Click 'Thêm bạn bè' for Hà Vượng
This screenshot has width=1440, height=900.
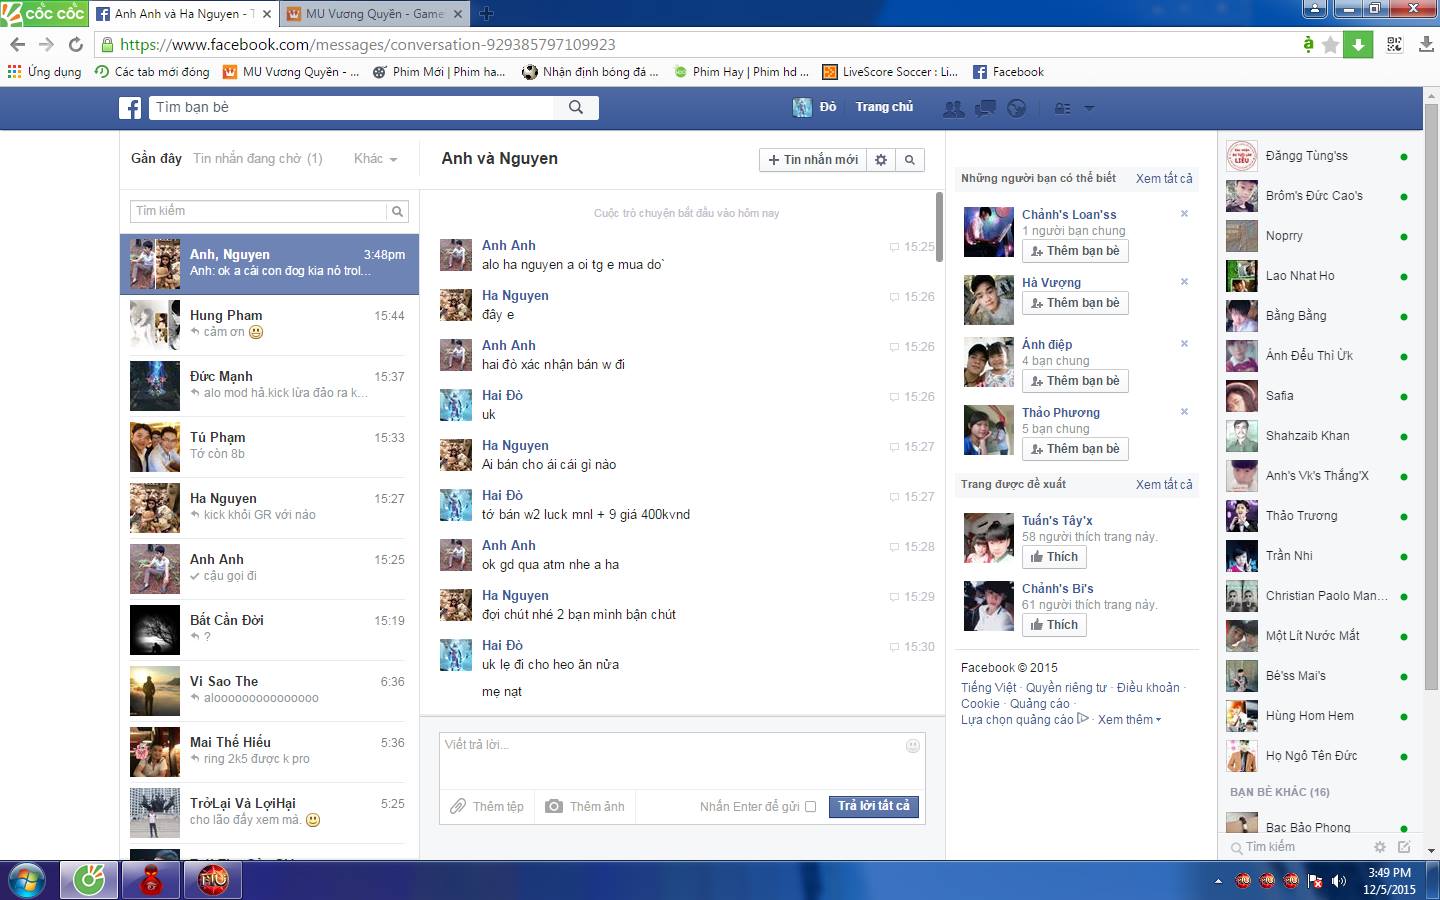pyautogui.click(x=1075, y=303)
